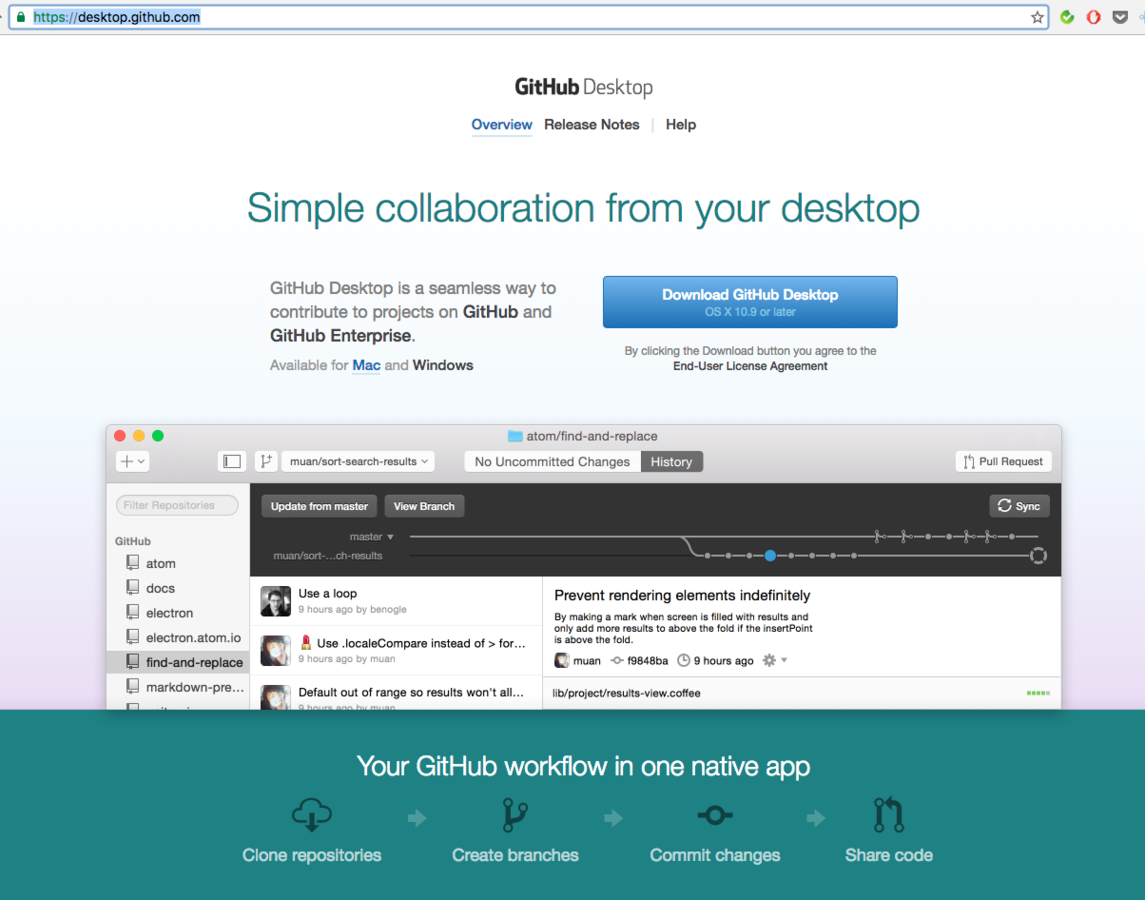Open the commit gear settings dropdown
Screen dimensions: 1145x900
point(774,660)
